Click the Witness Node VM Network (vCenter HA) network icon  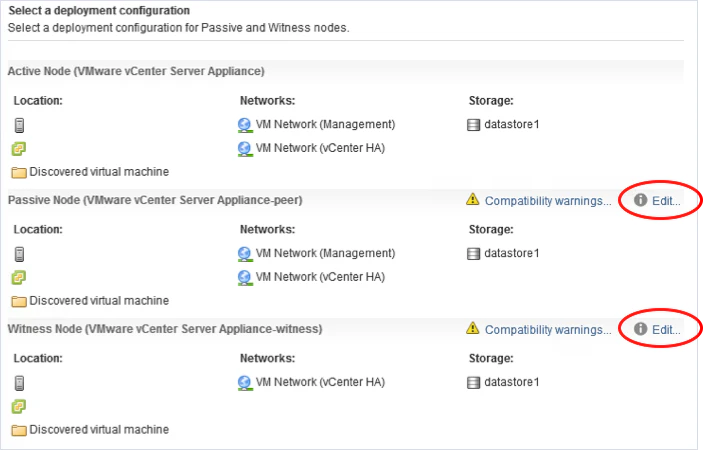245,383
